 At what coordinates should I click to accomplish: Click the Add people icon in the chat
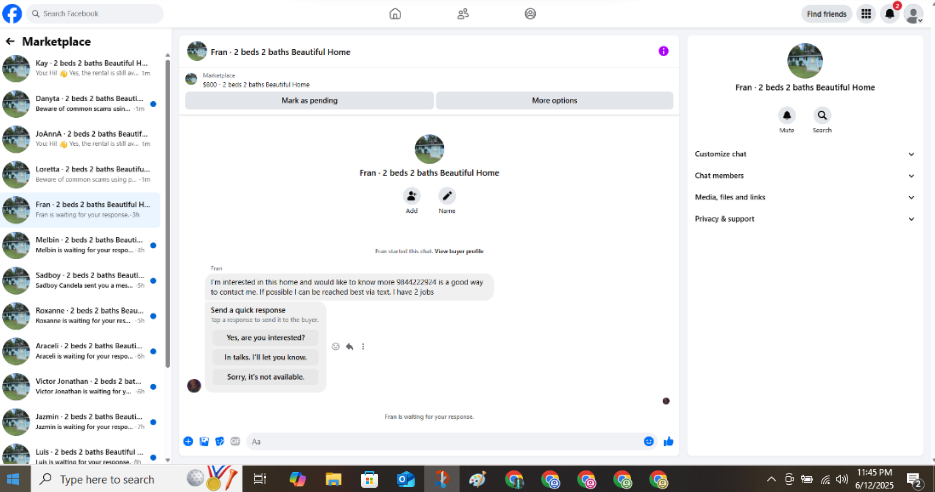pyautogui.click(x=411, y=196)
